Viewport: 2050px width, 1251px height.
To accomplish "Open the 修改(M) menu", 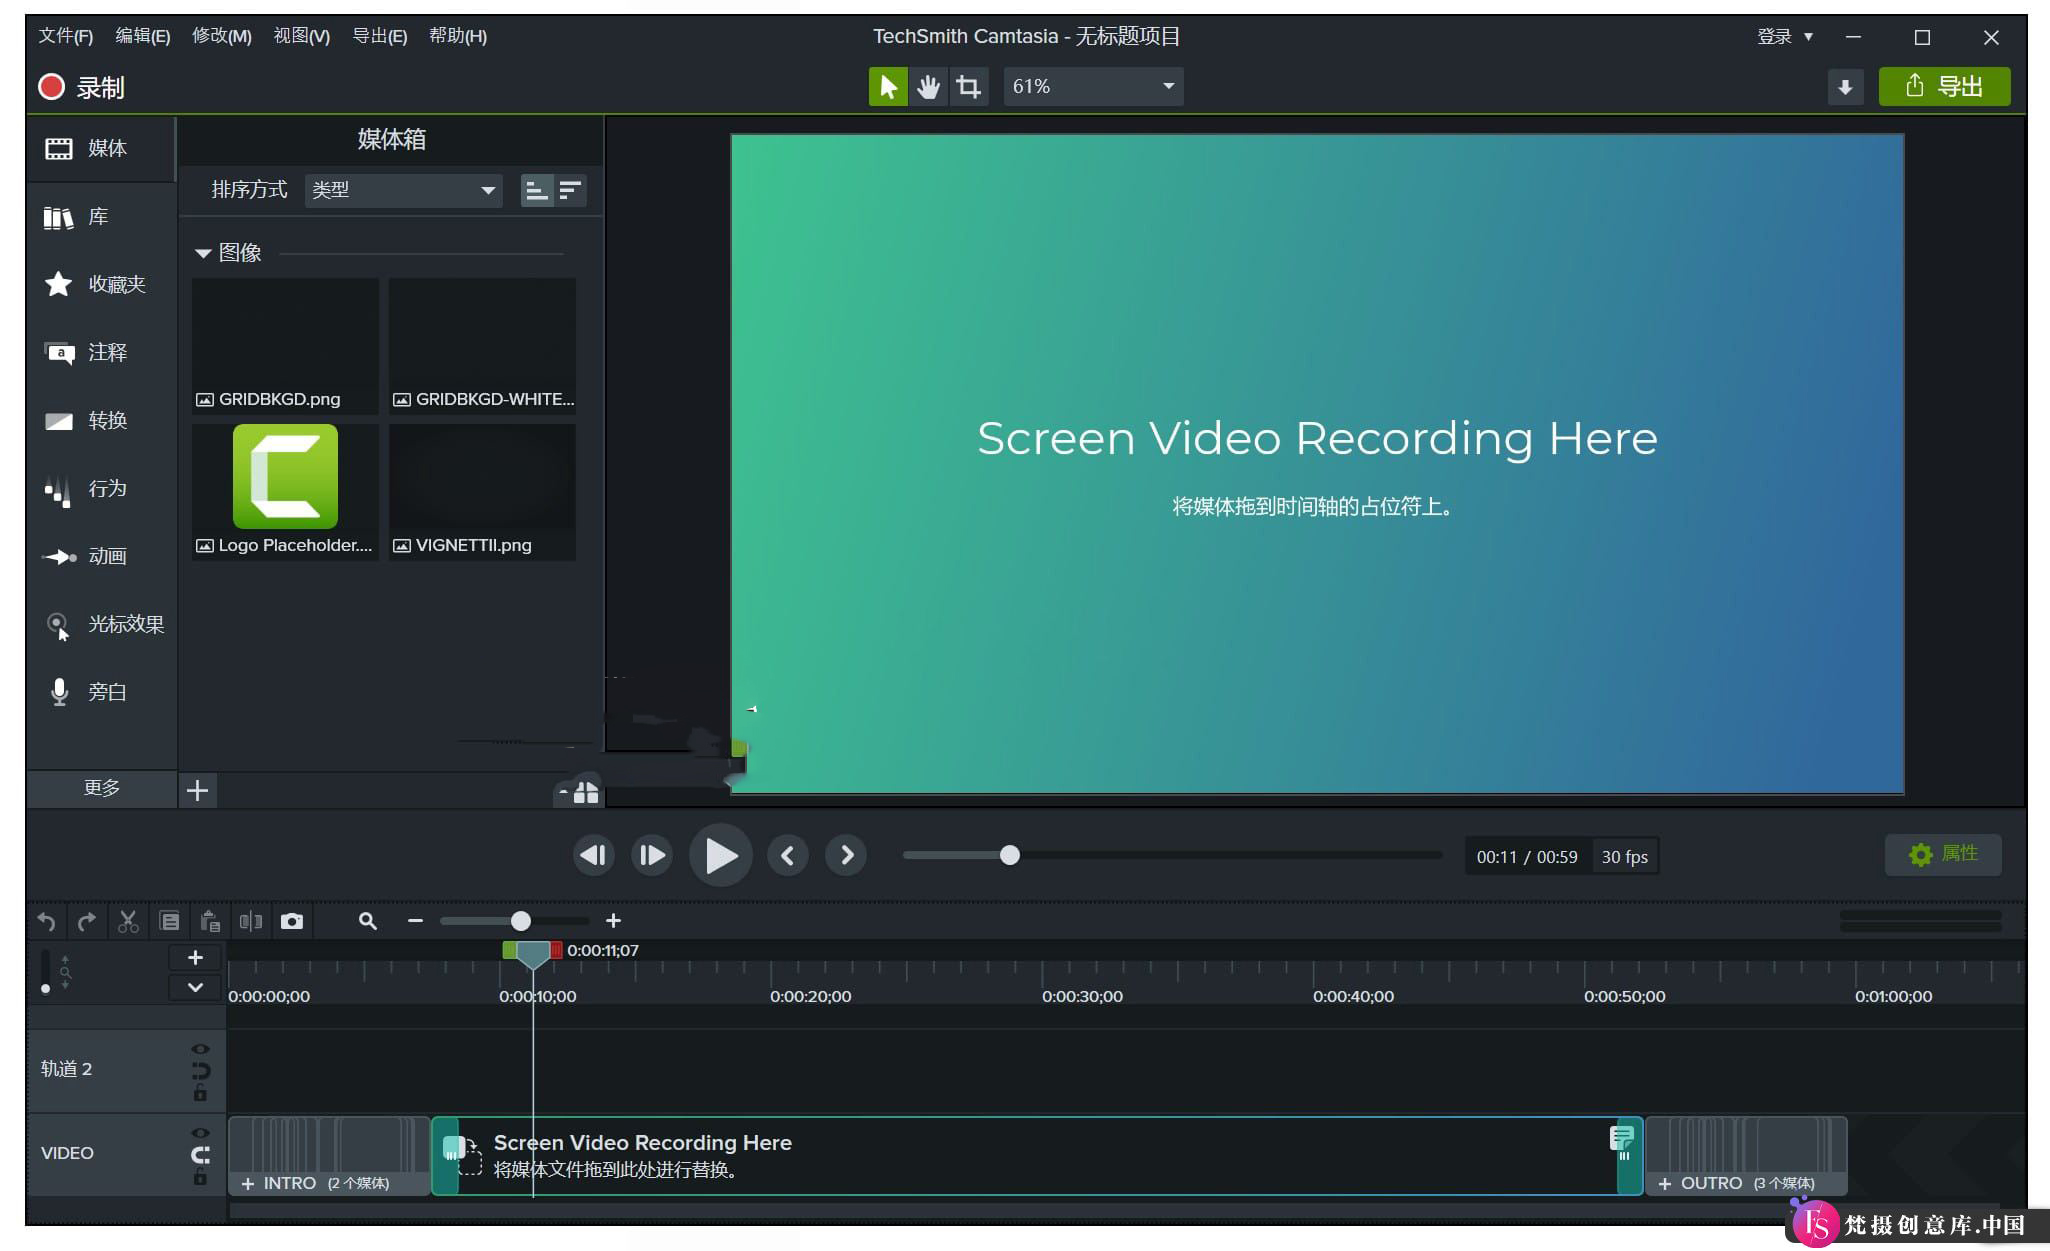I will coord(222,37).
